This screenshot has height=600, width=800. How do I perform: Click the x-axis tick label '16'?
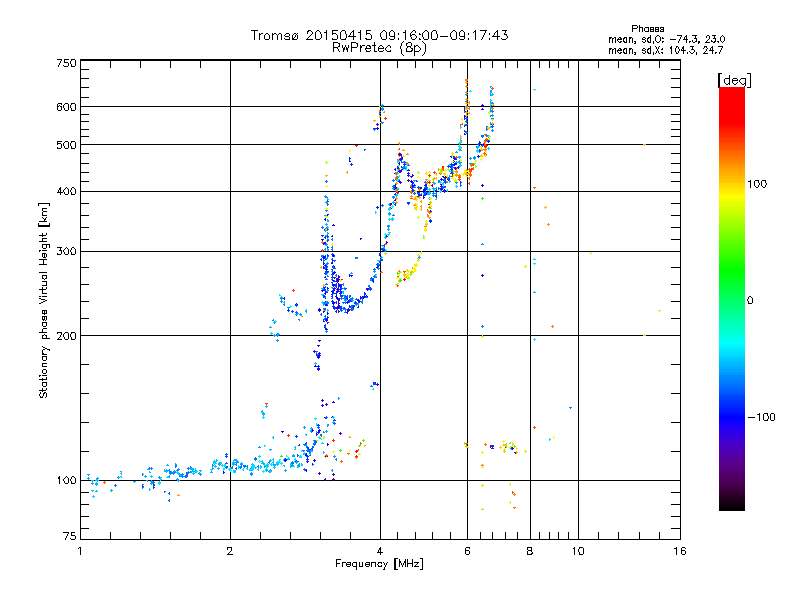click(x=680, y=552)
